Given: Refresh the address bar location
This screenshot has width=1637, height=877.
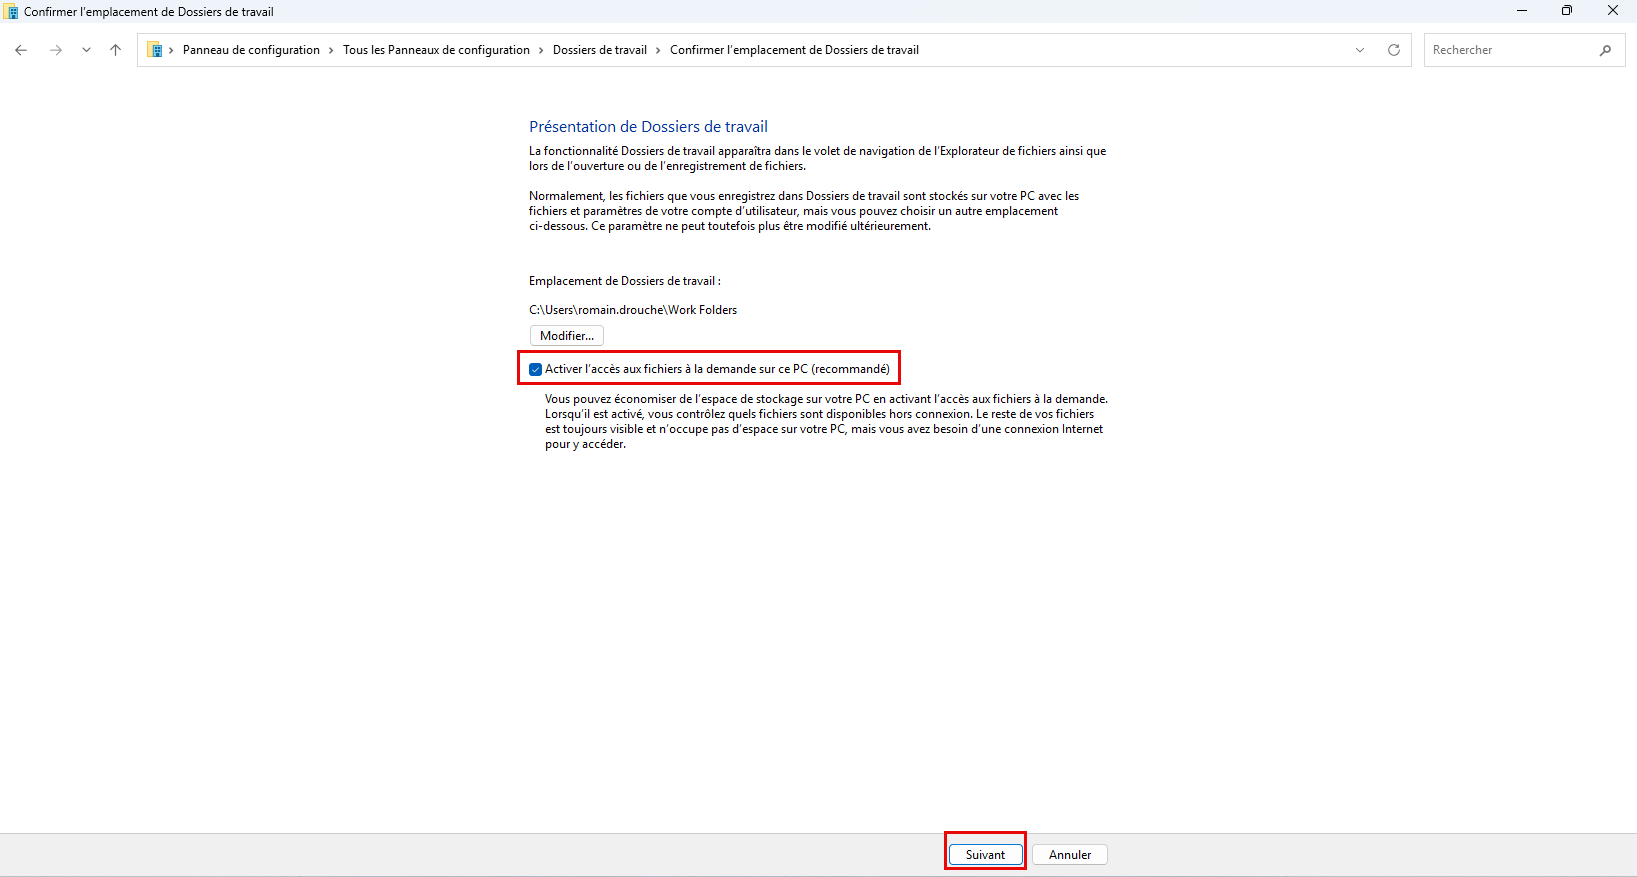Looking at the screenshot, I should 1394,50.
